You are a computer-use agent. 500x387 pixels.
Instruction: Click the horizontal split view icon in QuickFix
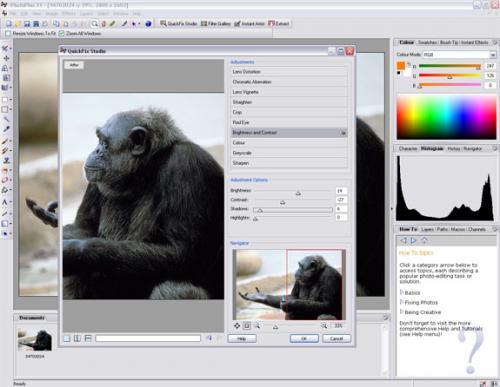tap(88, 338)
